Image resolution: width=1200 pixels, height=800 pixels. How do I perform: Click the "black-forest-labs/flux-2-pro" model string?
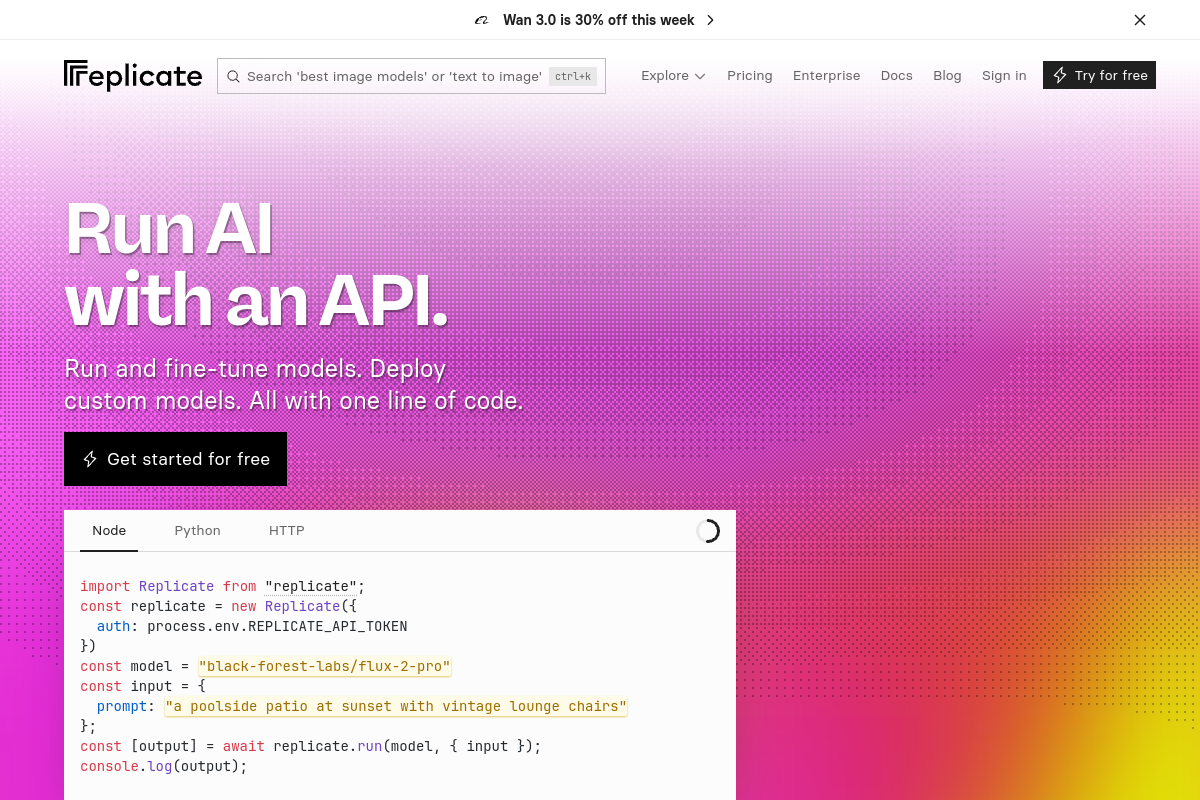325,666
